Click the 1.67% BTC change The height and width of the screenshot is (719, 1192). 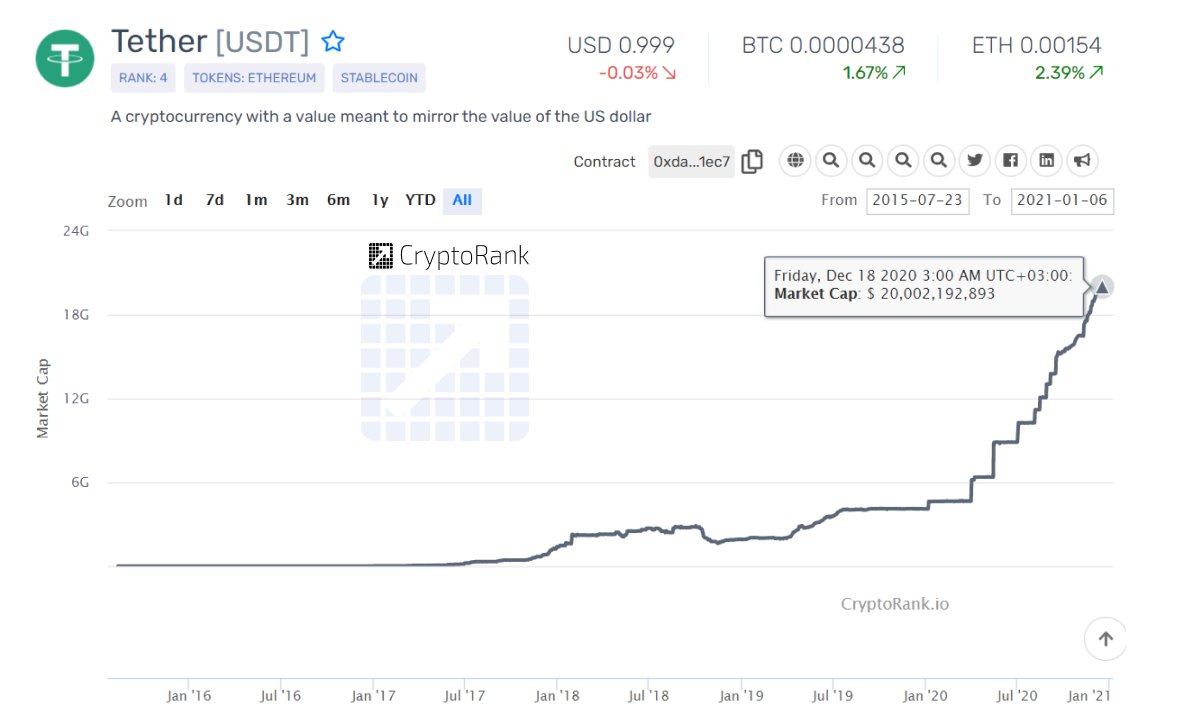pos(874,73)
